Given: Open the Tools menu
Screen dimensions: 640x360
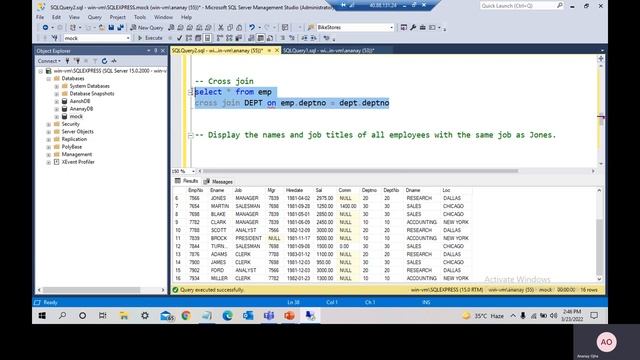Looking at the screenshot, I should (140, 17).
